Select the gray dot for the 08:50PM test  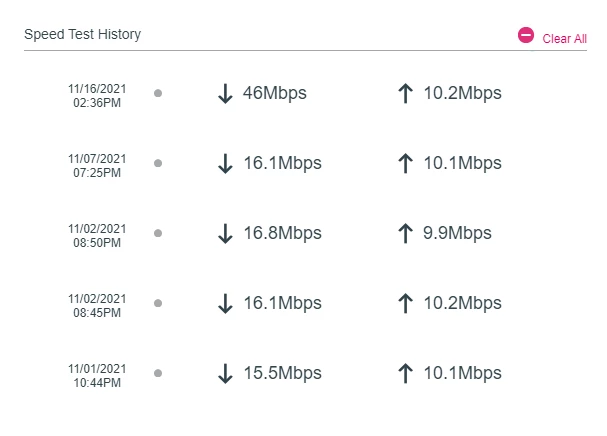coord(158,233)
